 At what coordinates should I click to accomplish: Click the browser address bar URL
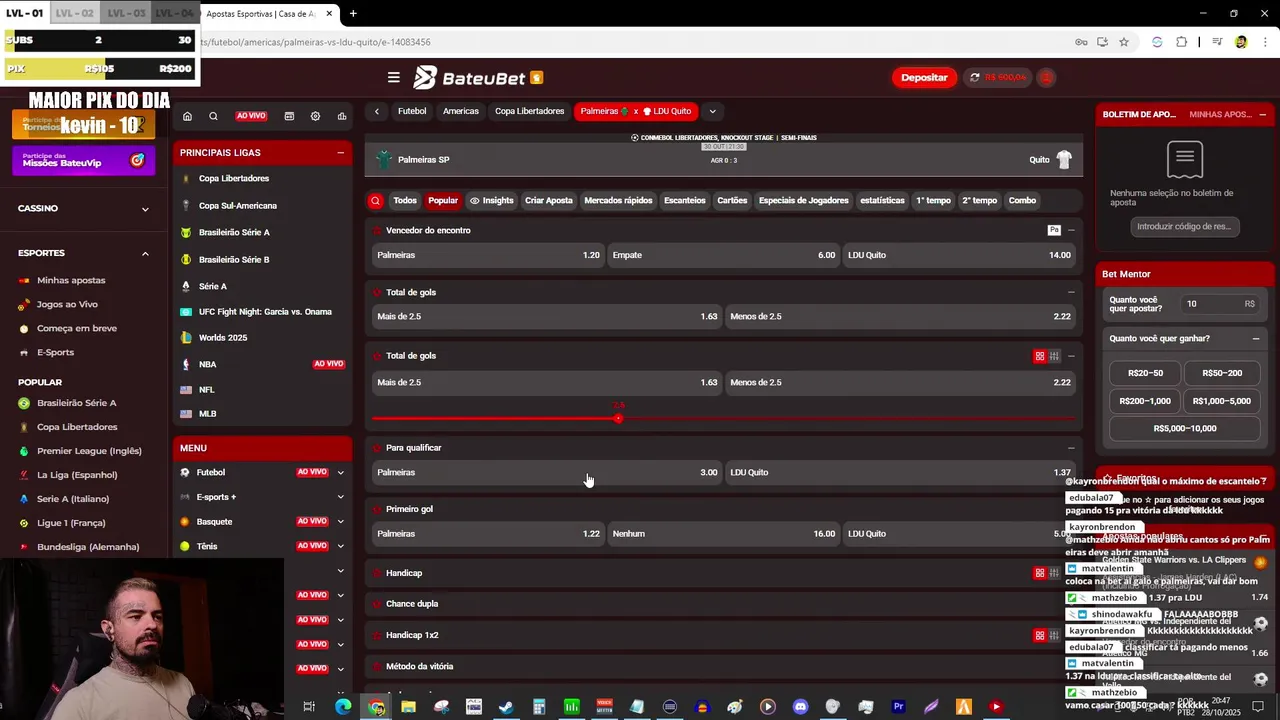[315, 42]
